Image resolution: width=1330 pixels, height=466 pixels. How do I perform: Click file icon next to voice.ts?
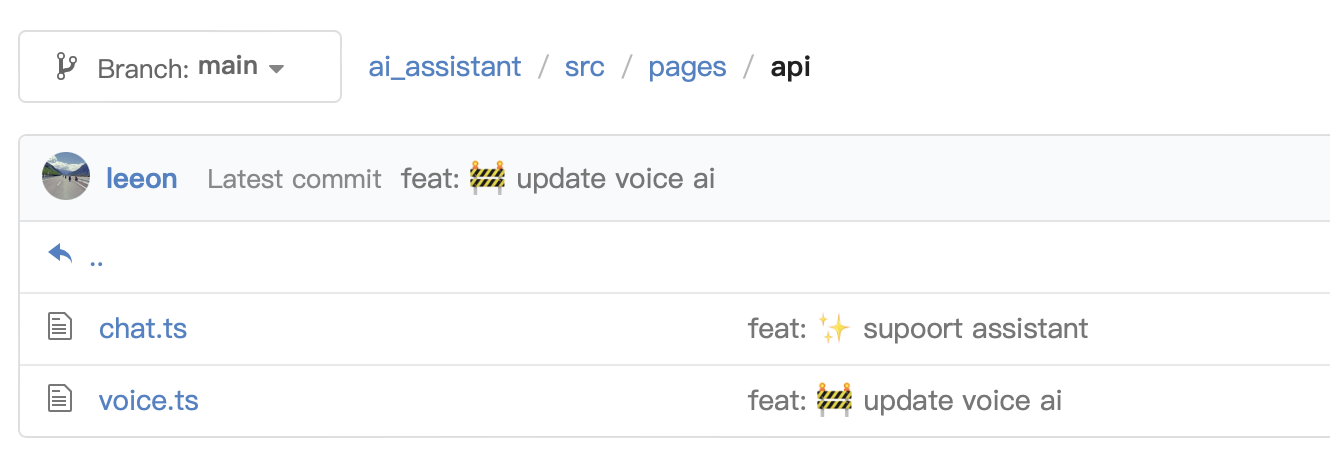coord(61,399)
